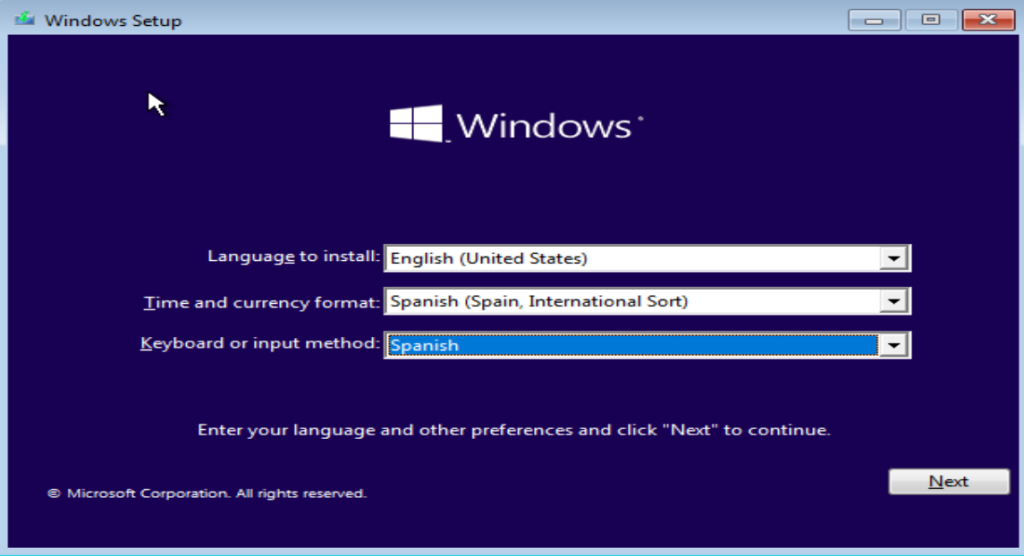This screenshot has height=556, width=1024.
Task: Click the Windows Setup title bar icon
Action: pos(24,19)
